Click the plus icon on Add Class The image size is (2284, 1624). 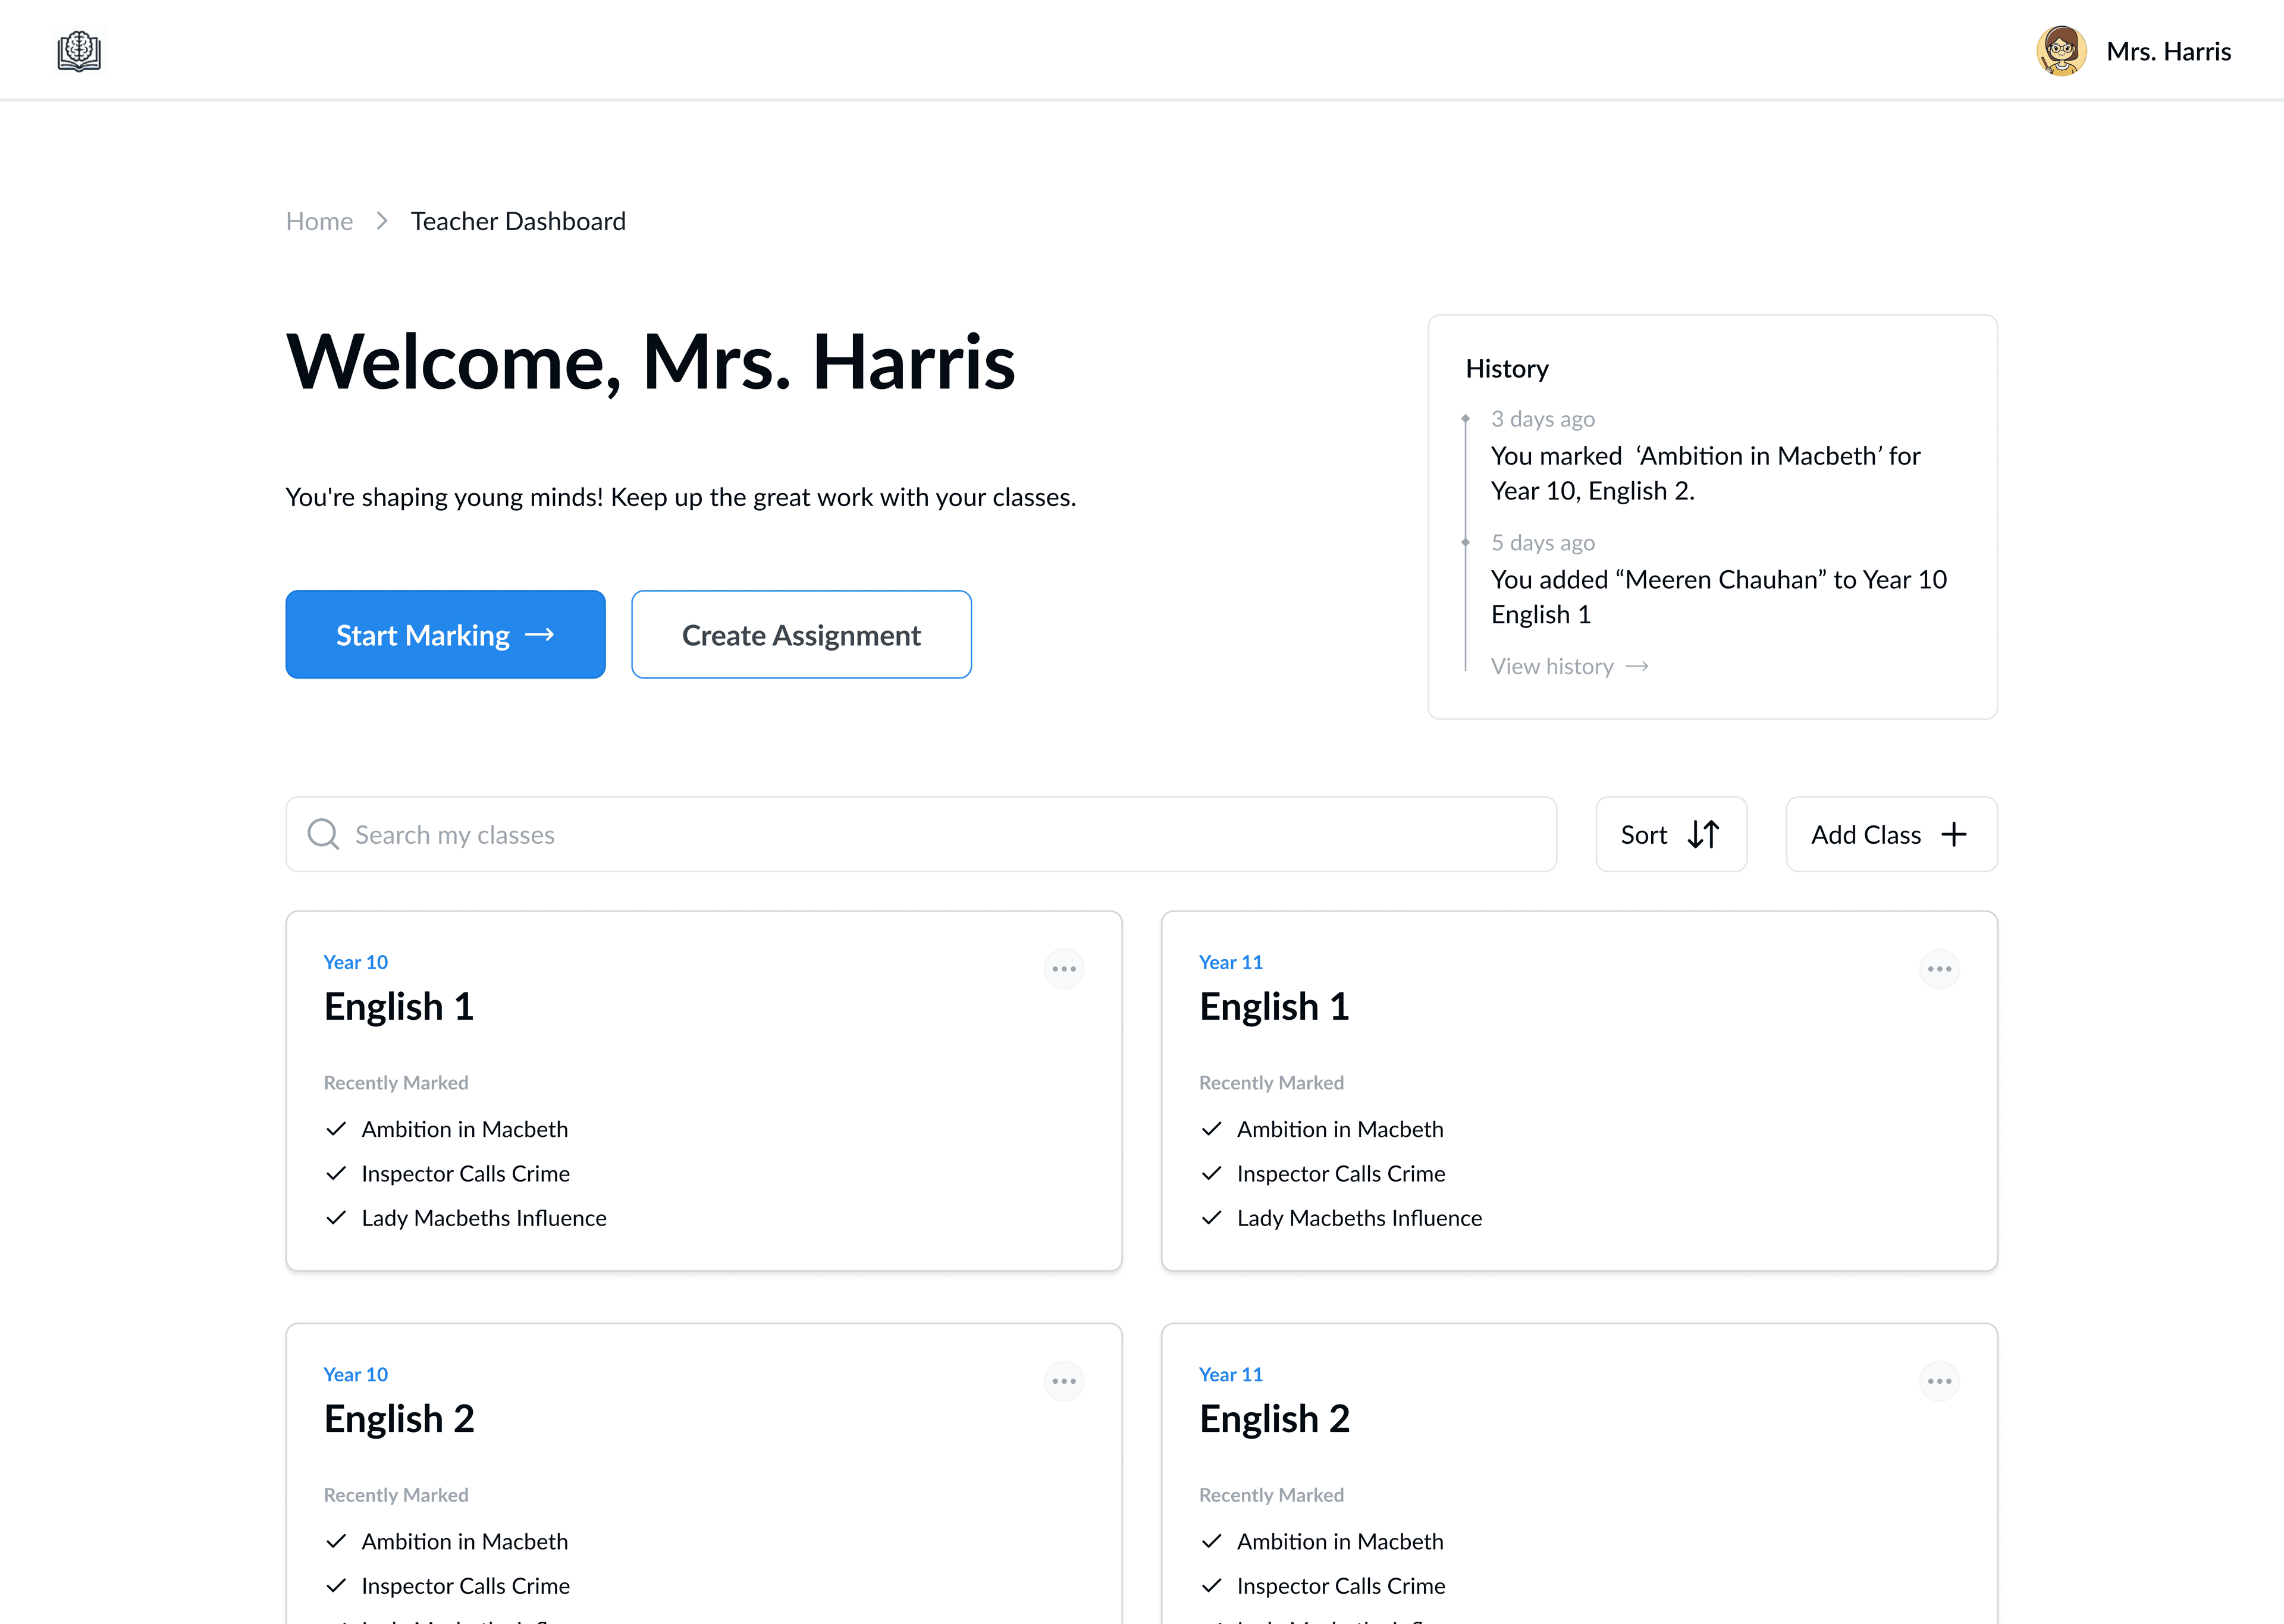[1953, 834]
